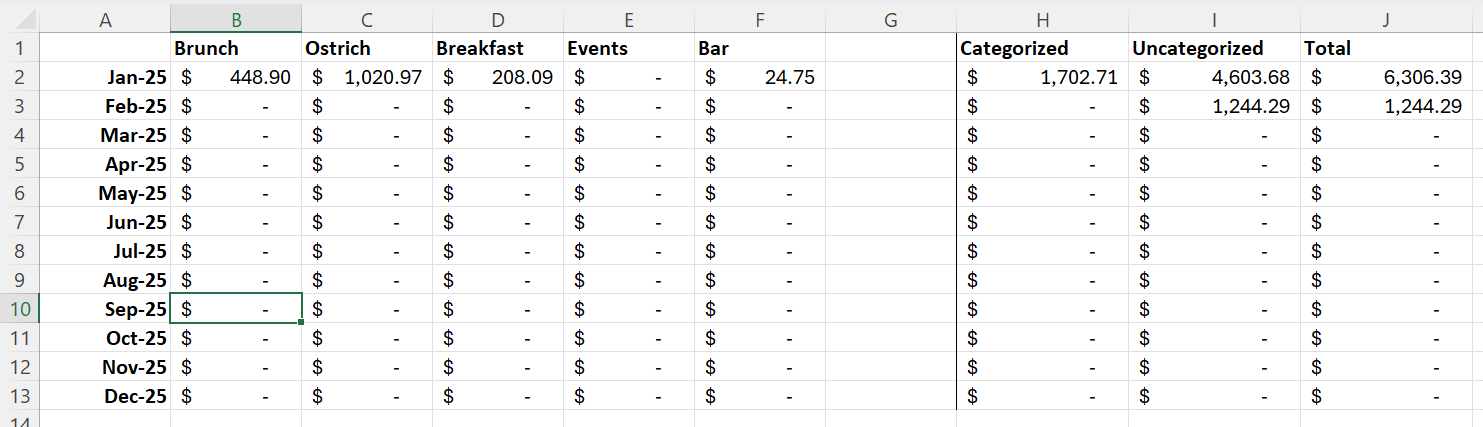The image size is (1483, 427).
Task: Select column E header
Action: tap(628, 19)
